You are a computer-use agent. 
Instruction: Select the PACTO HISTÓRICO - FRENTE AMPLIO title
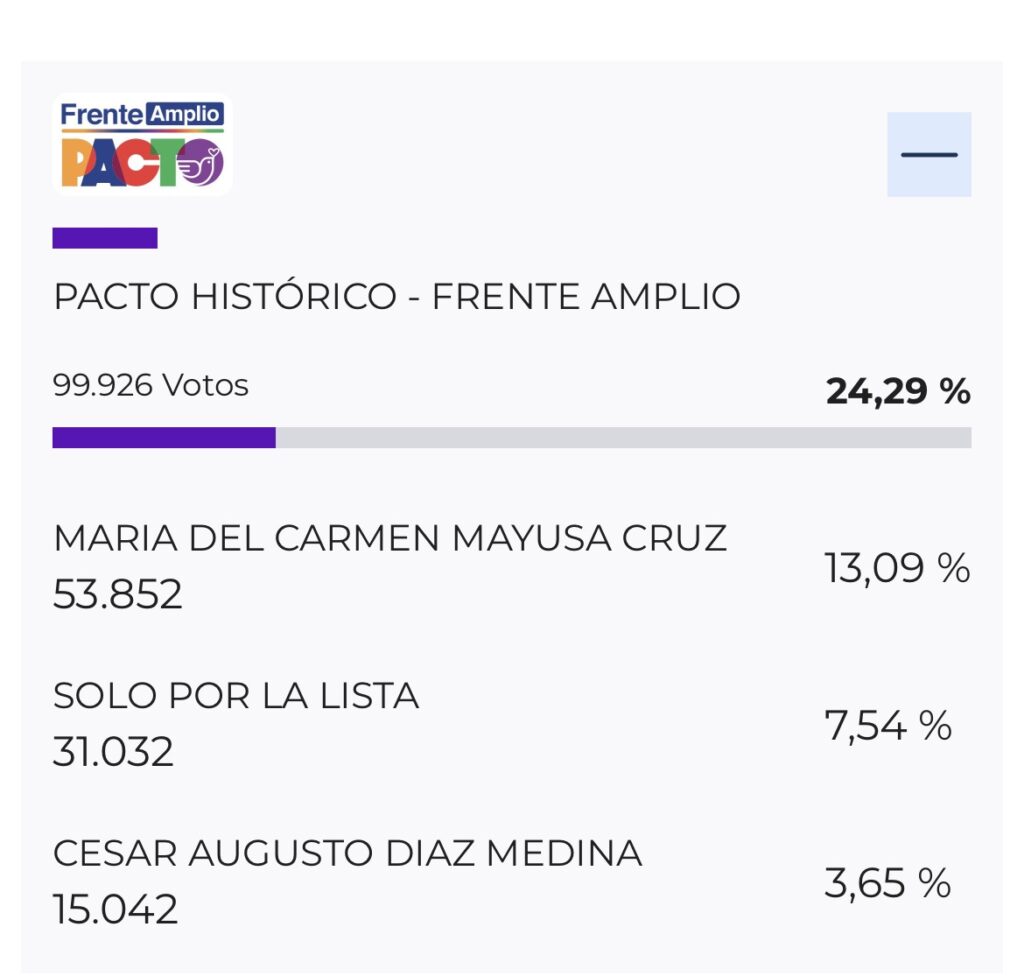point(397,297)
